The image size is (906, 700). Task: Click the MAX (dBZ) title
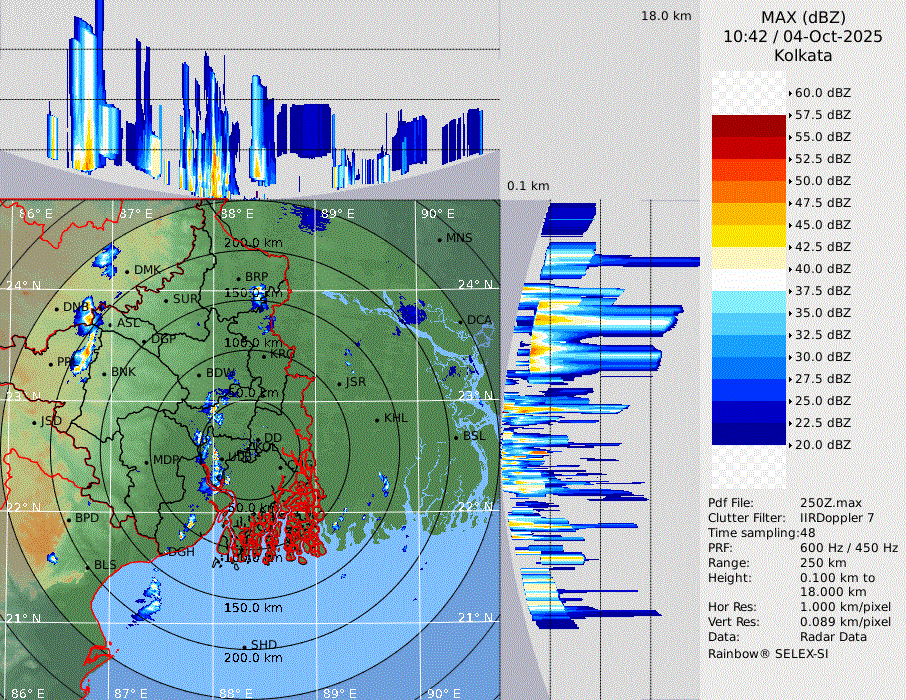coord(802,17)
